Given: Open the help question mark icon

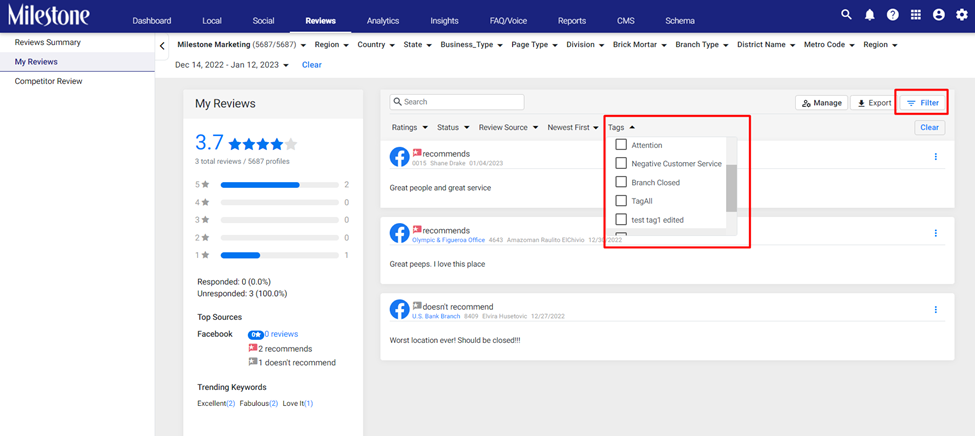Looking at the screenshot, I should [893, 15].
